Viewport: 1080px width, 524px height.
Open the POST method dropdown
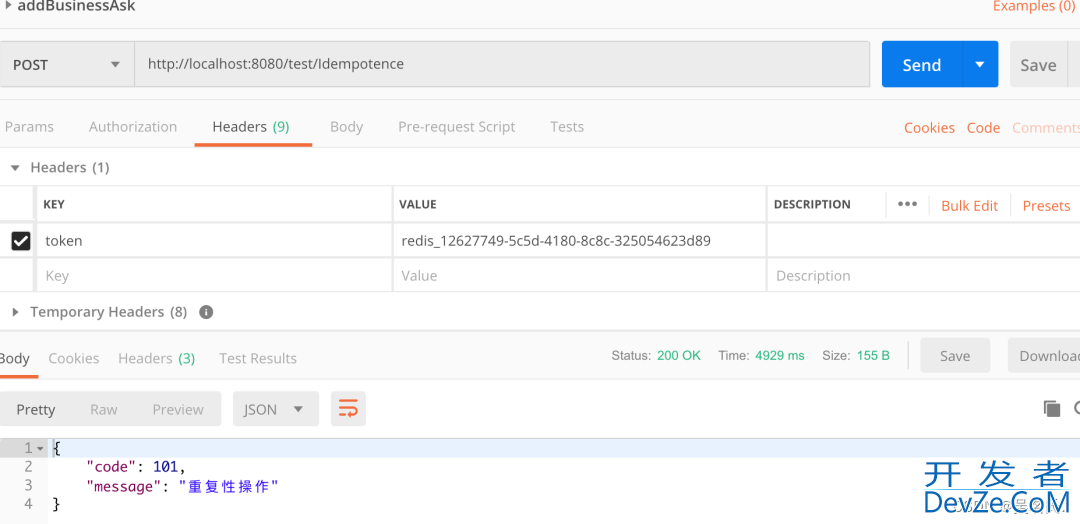pos(67,65)
